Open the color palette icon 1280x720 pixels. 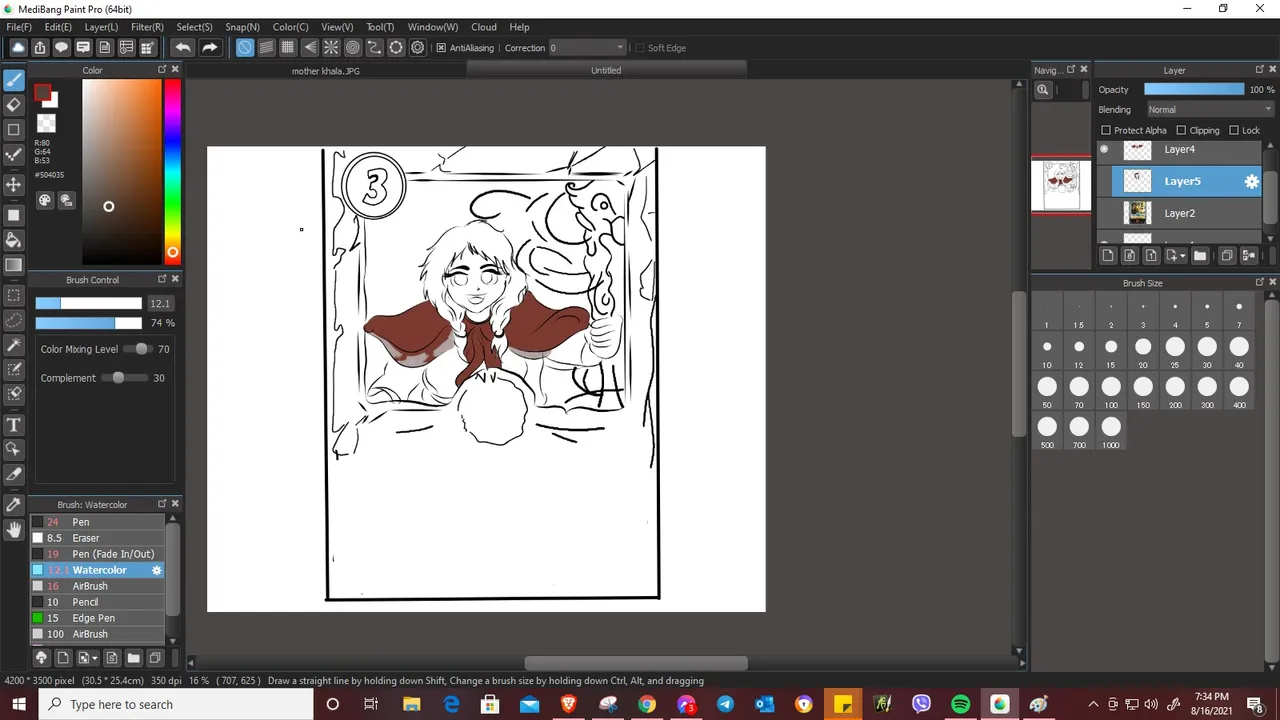point(45,200)
